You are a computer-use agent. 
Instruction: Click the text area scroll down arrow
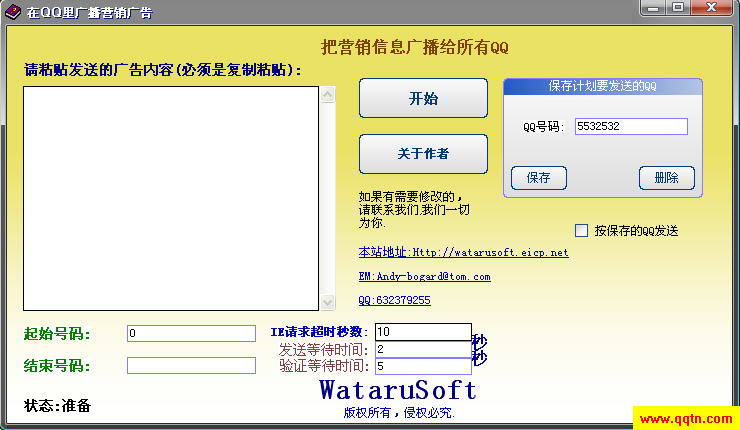point(327,302)
